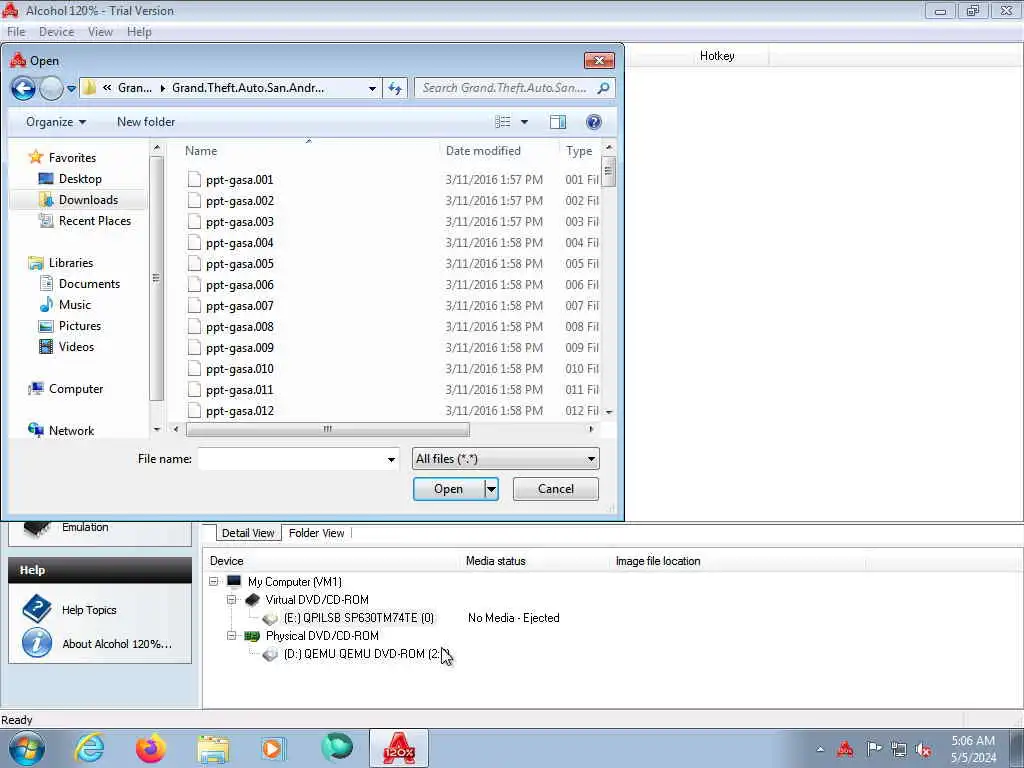The height and width of the screenshot is (768, 1024).
Task: Open the Action Center flag icon
Action: tap(873, 748)
